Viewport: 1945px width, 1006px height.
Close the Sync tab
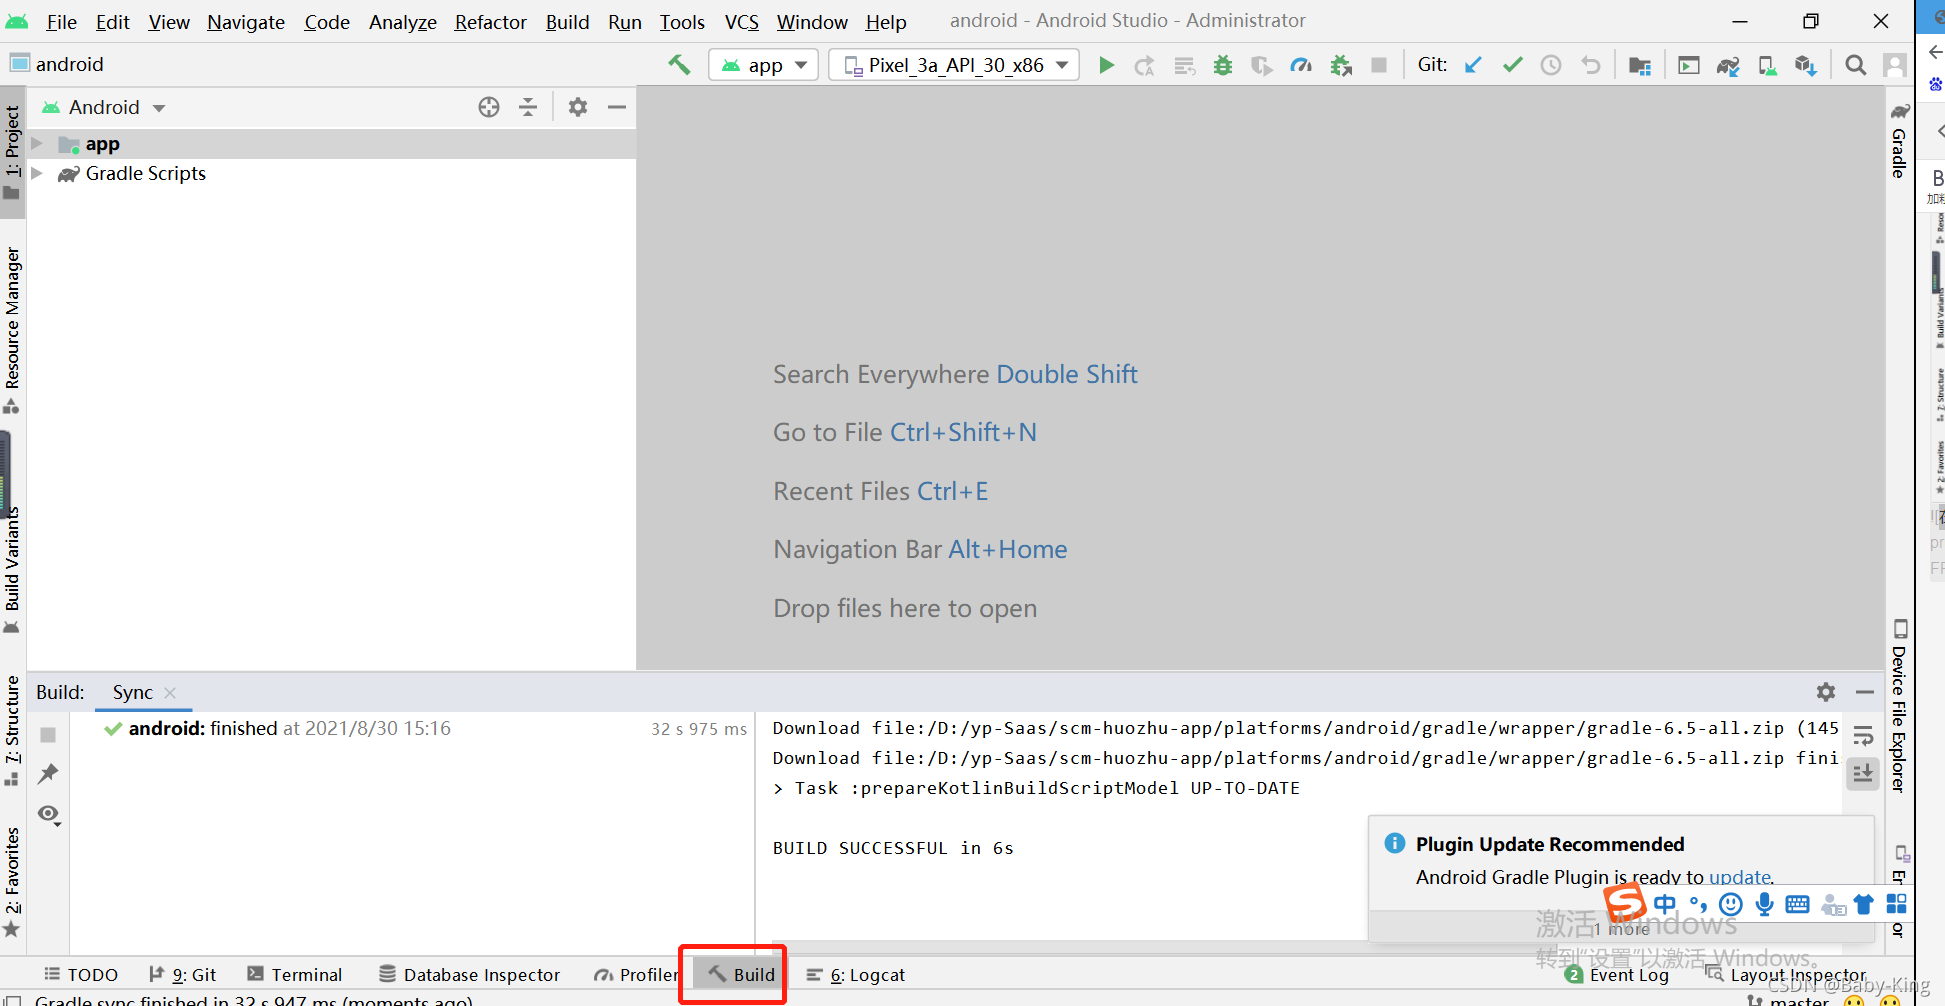pos(170,693)
